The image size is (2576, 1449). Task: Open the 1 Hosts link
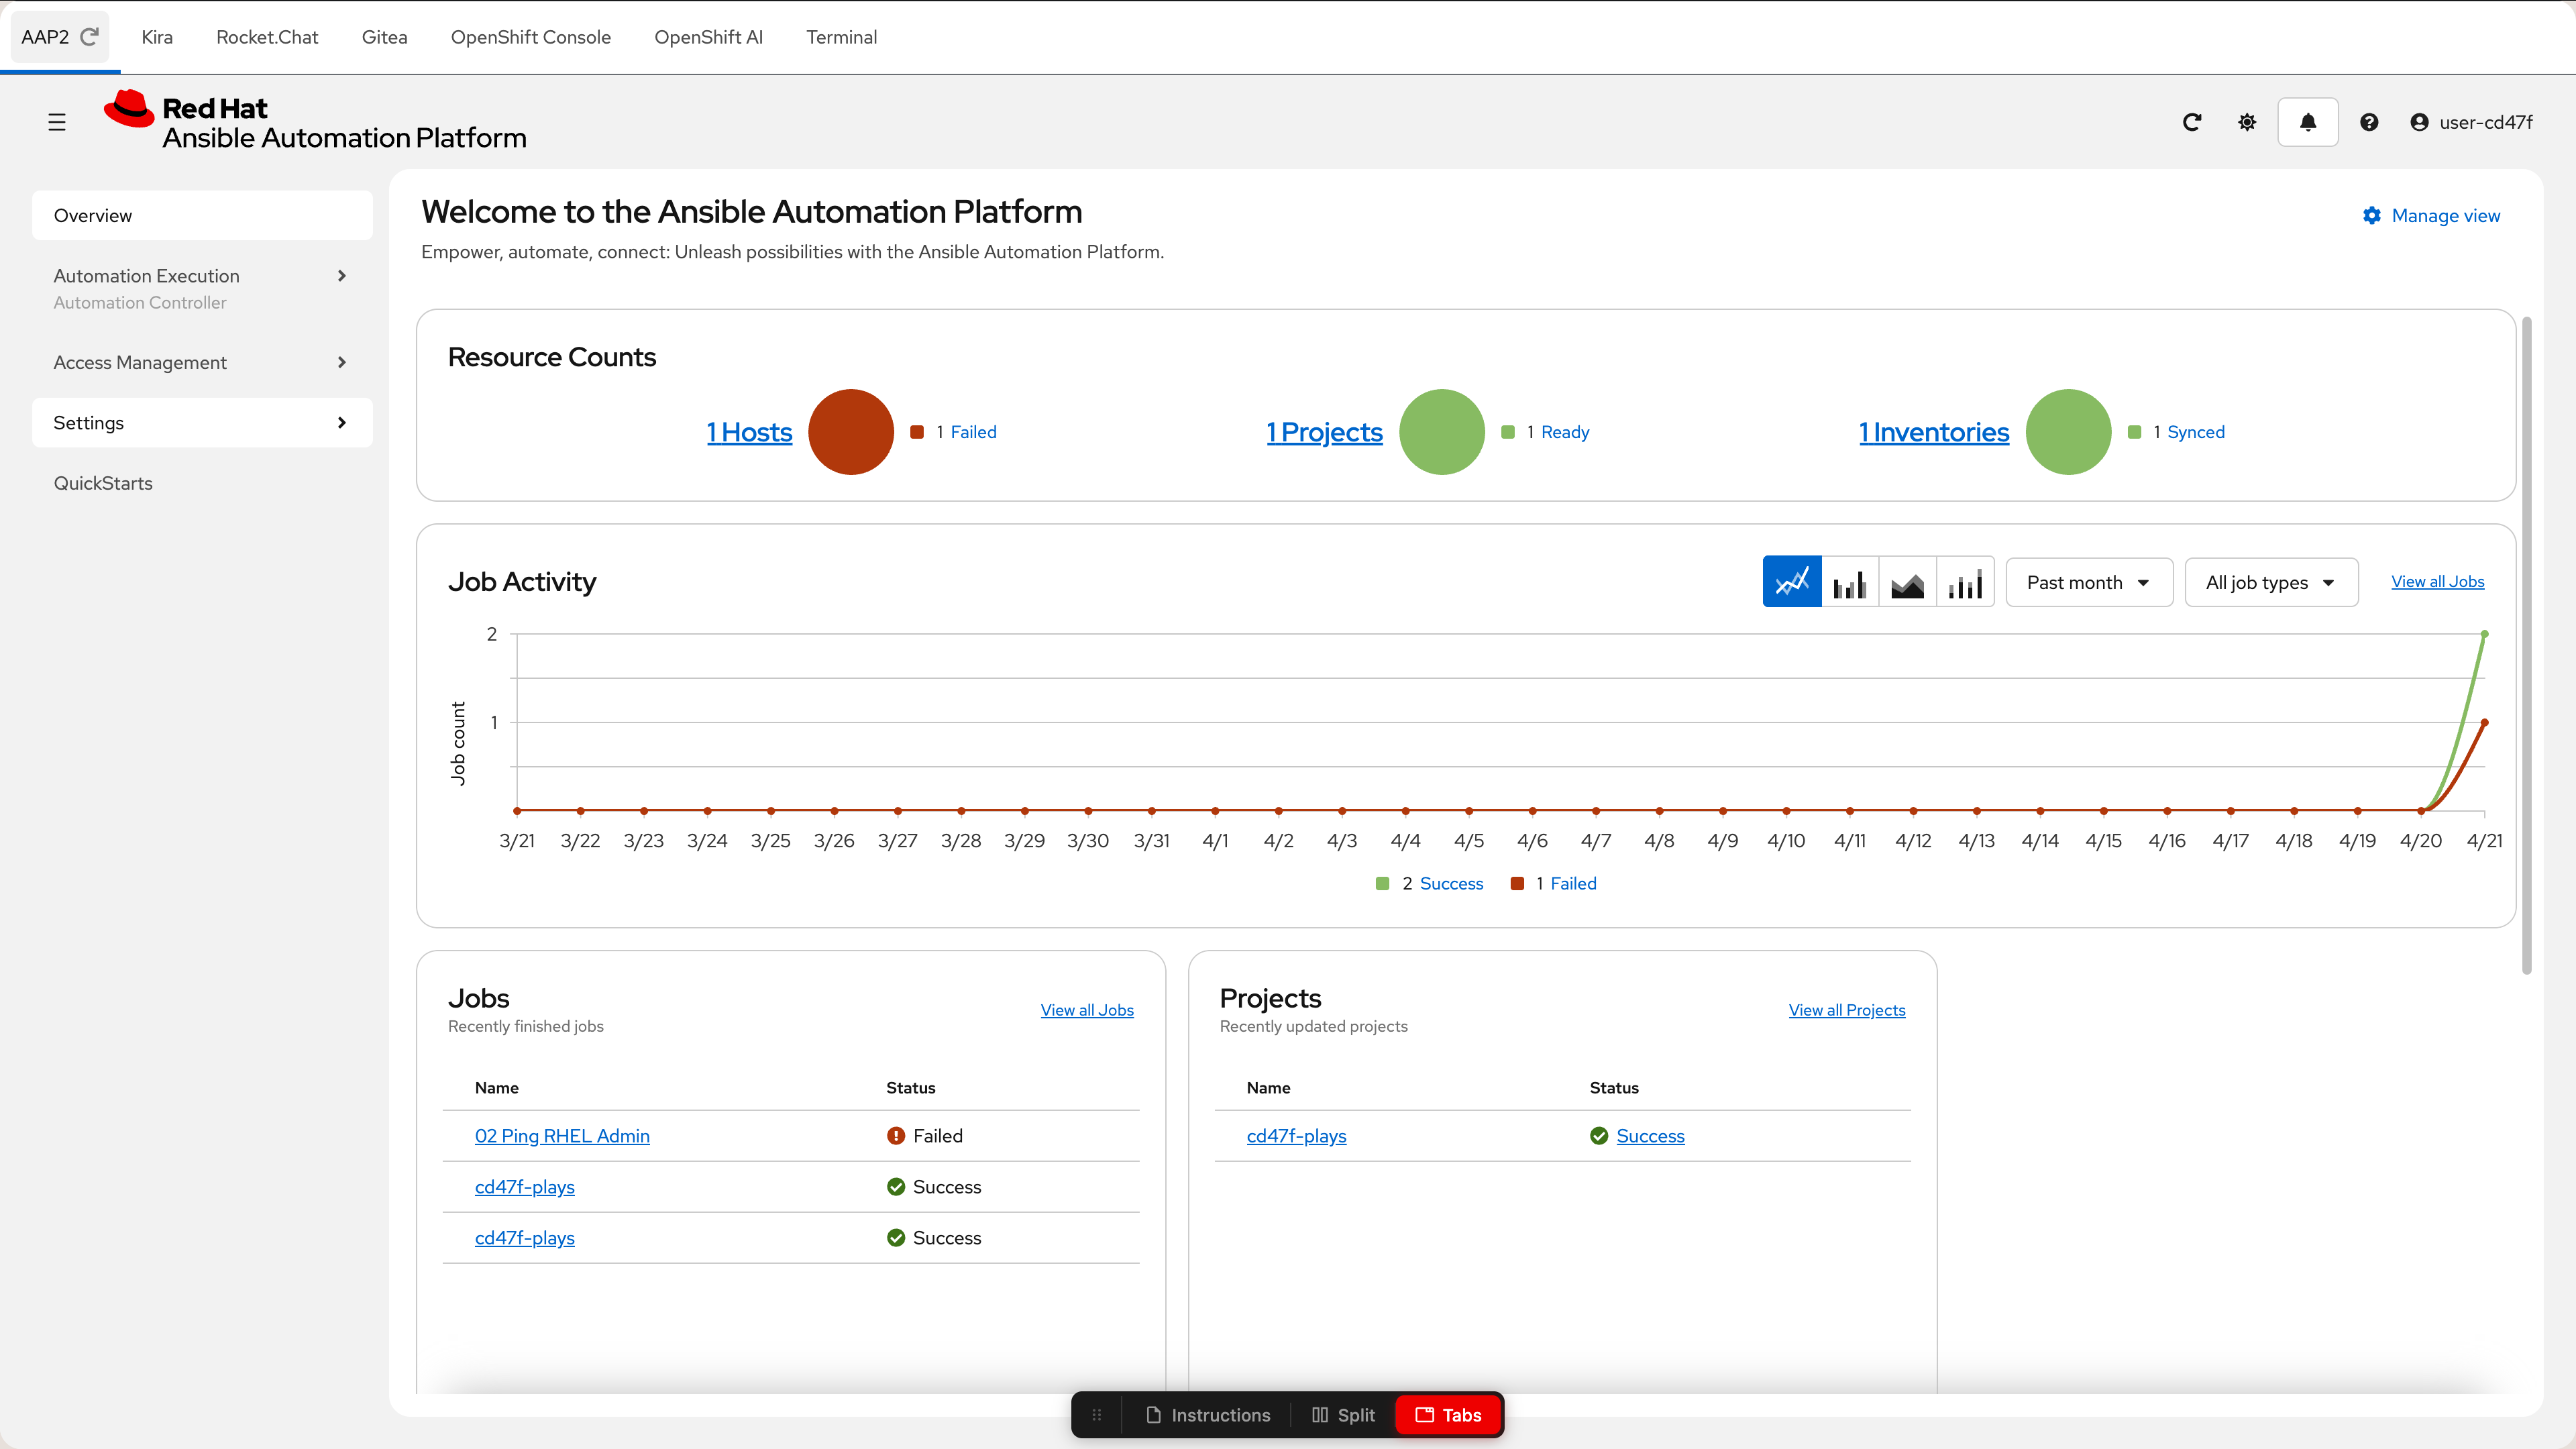(x=749, y=432)
